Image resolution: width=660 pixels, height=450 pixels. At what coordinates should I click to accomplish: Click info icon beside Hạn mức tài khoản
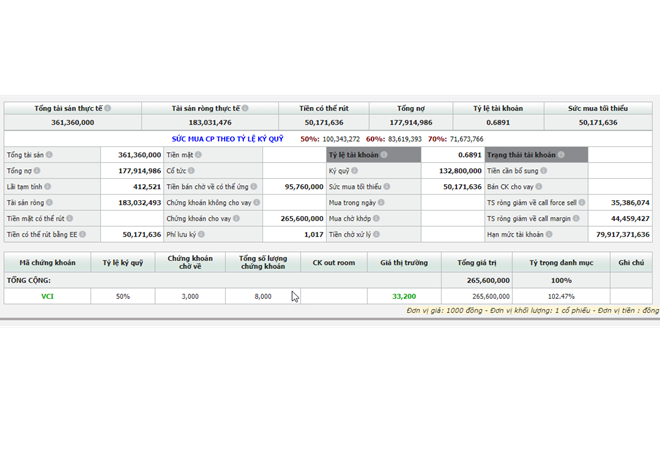549,234
